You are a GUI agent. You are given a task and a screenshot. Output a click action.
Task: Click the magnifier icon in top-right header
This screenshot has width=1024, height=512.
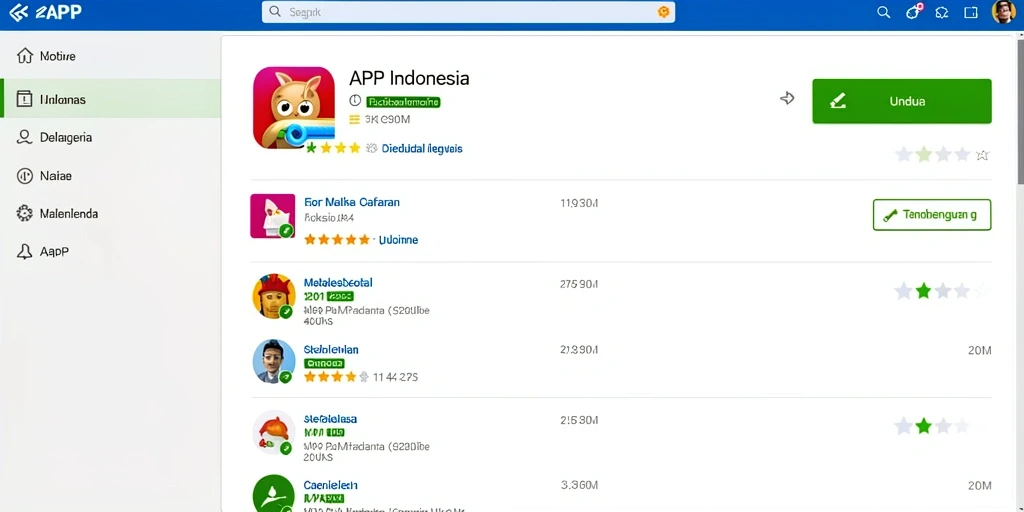(x=884, y=12)
